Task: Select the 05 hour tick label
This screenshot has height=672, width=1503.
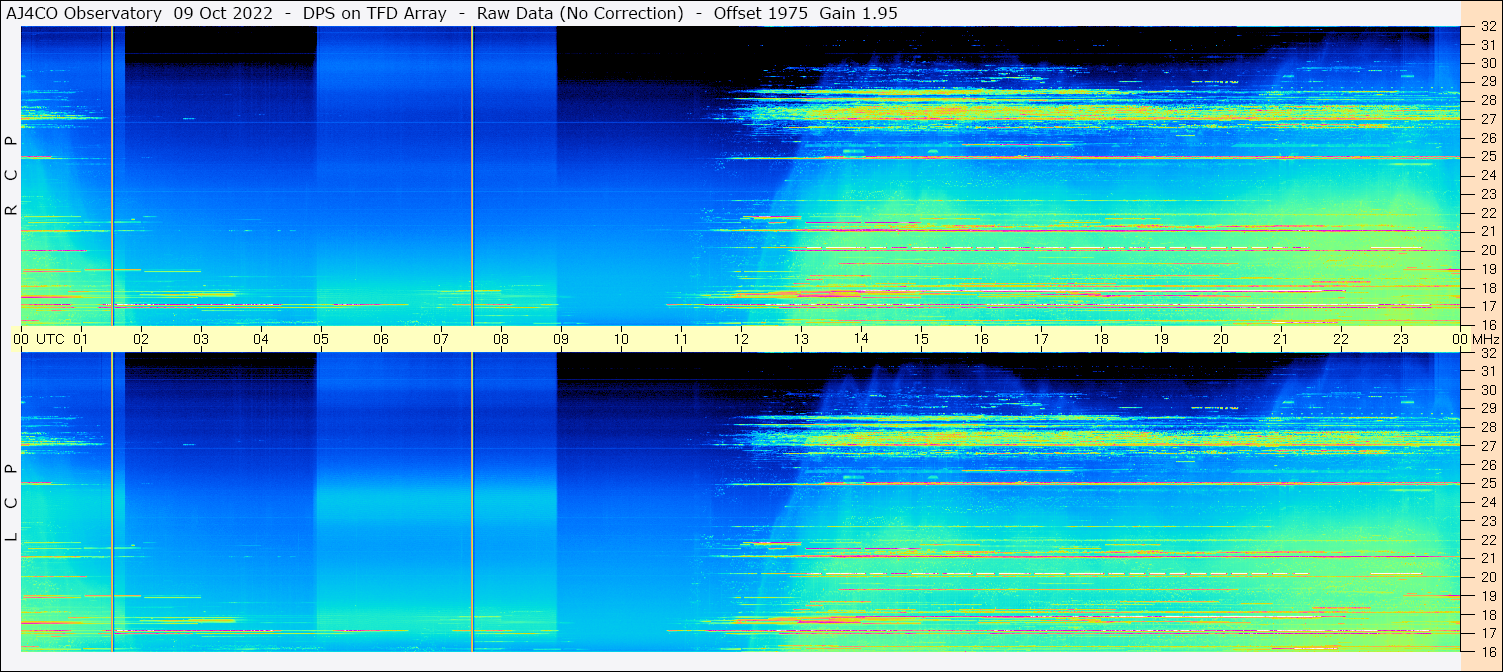Action: pyautogui.click(x=321, y=339)
